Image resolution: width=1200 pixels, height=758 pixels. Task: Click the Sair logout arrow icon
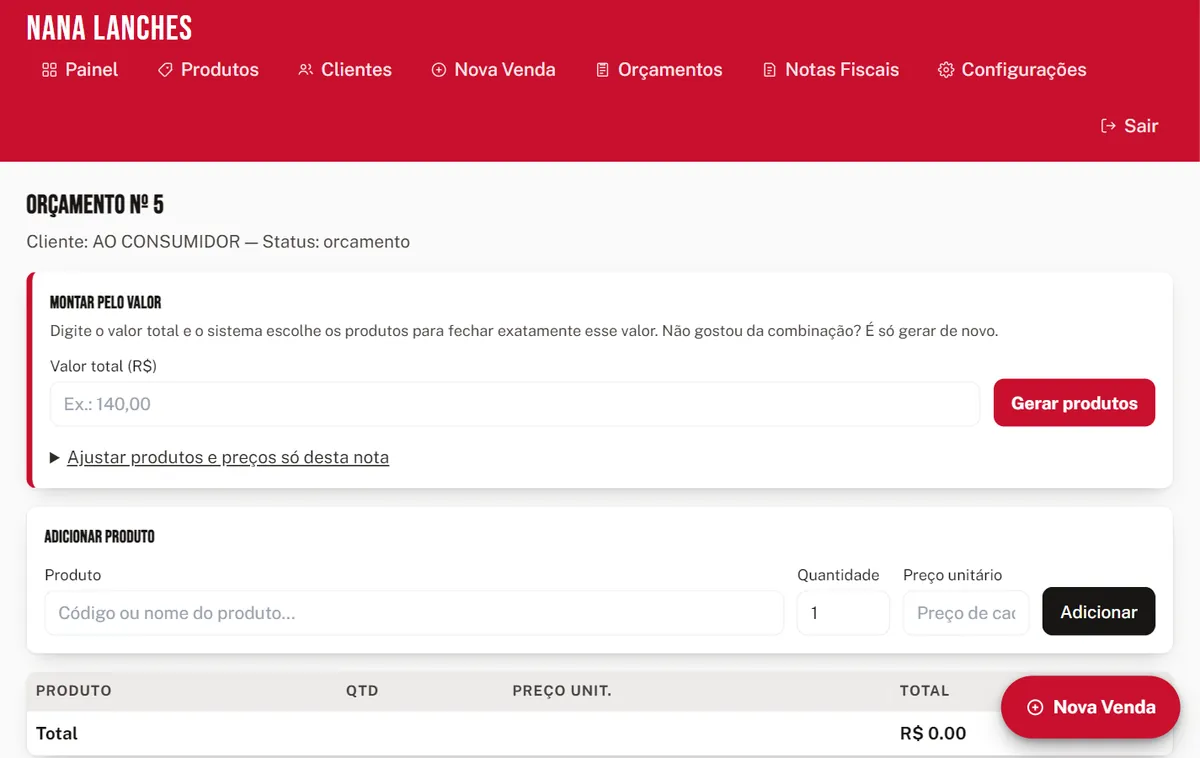point(1108,126)
